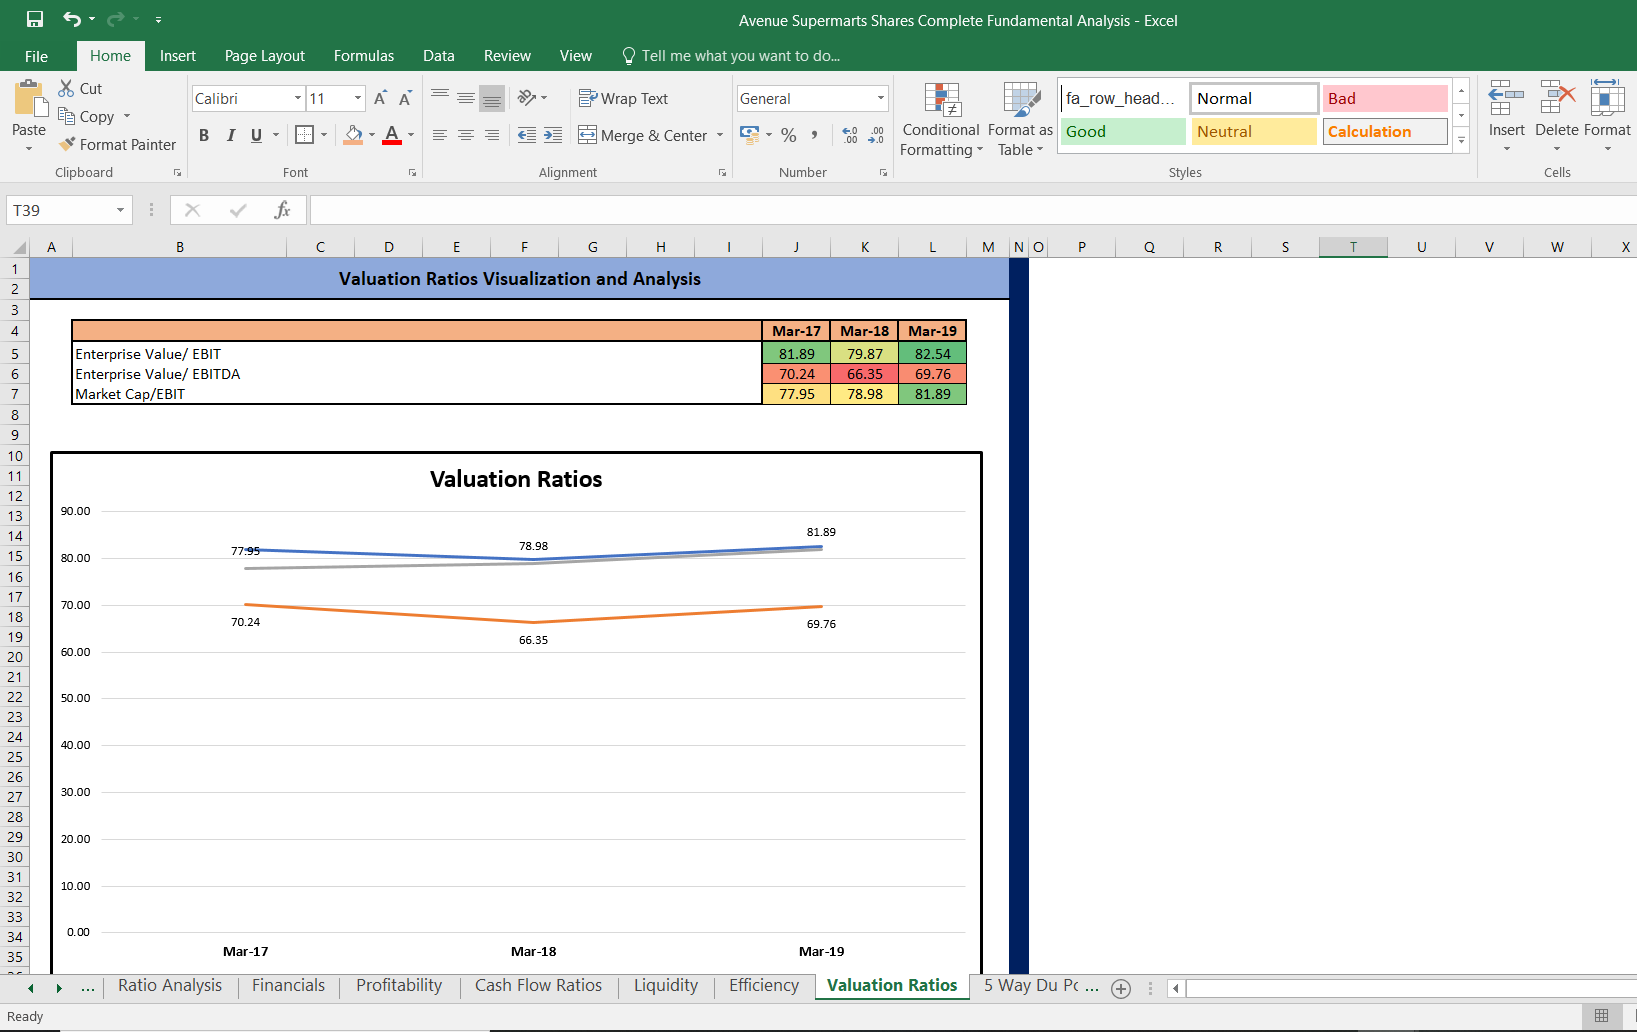Open the File menu
Screen dimensions: 1637x1032
point(36,56)
